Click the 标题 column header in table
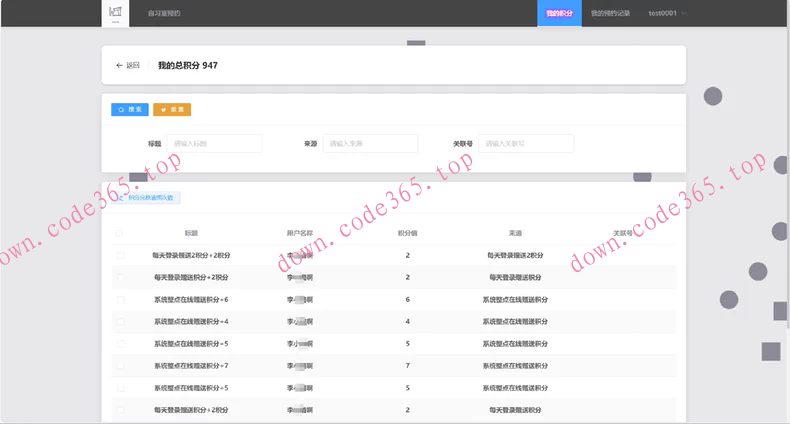Viewport: 790px width, 424px height. coord(191,233)
